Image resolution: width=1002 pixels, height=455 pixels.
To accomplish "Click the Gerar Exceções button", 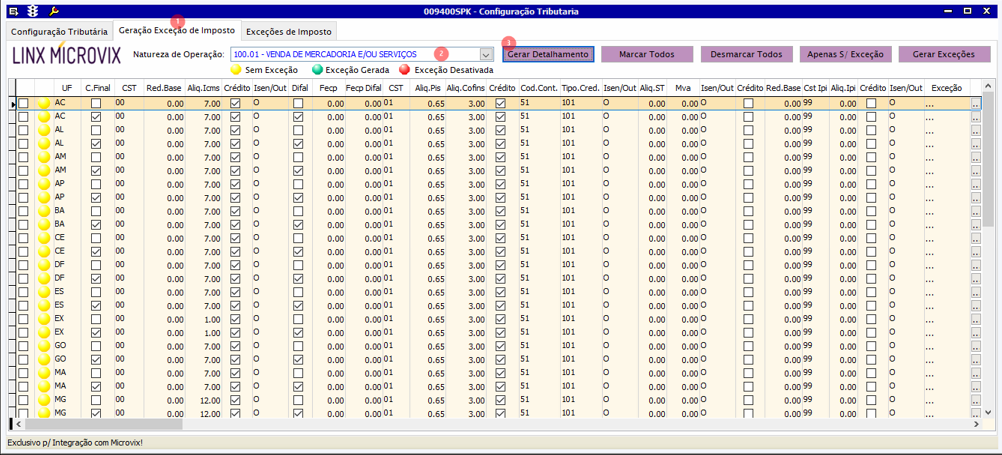I will click(x=943, y=54).
